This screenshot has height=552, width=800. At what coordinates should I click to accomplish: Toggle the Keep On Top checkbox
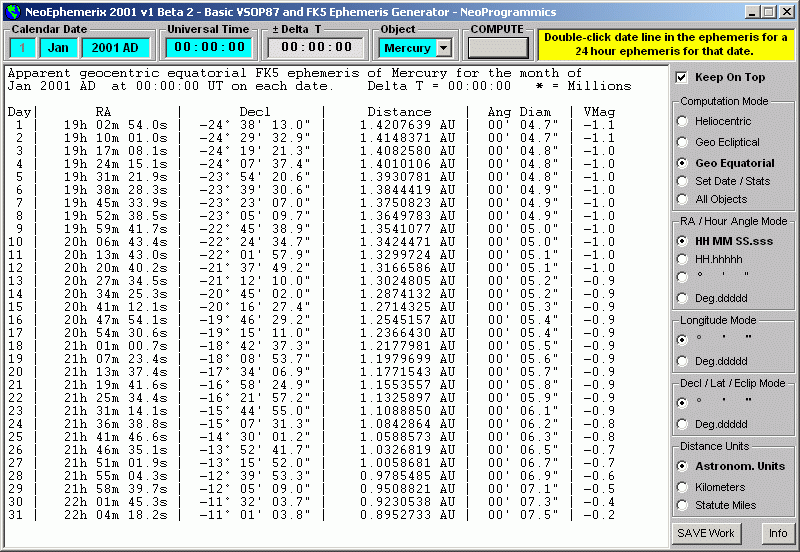[682, 77]
